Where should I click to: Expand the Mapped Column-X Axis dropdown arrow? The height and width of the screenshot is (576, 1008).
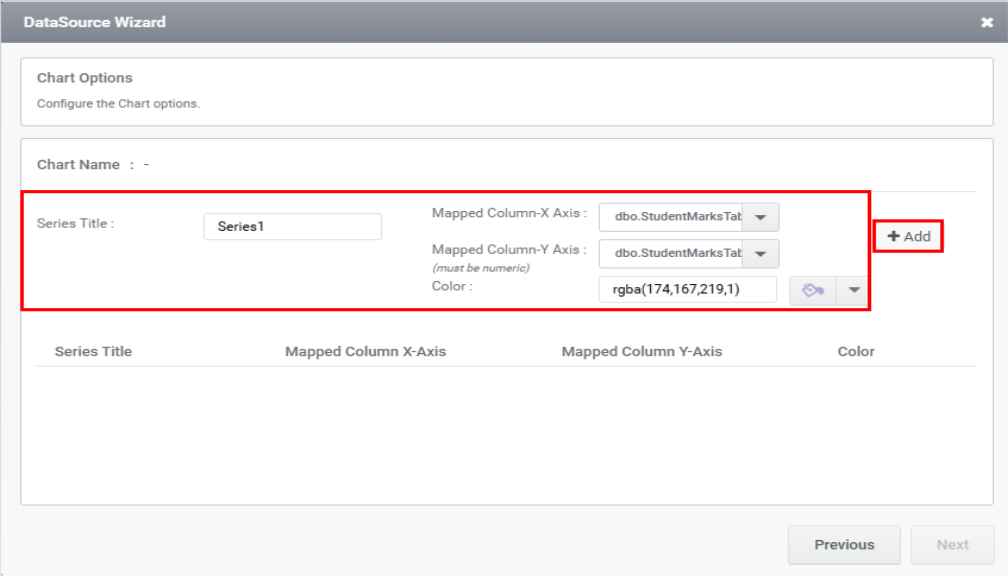[x=760, y=217]
